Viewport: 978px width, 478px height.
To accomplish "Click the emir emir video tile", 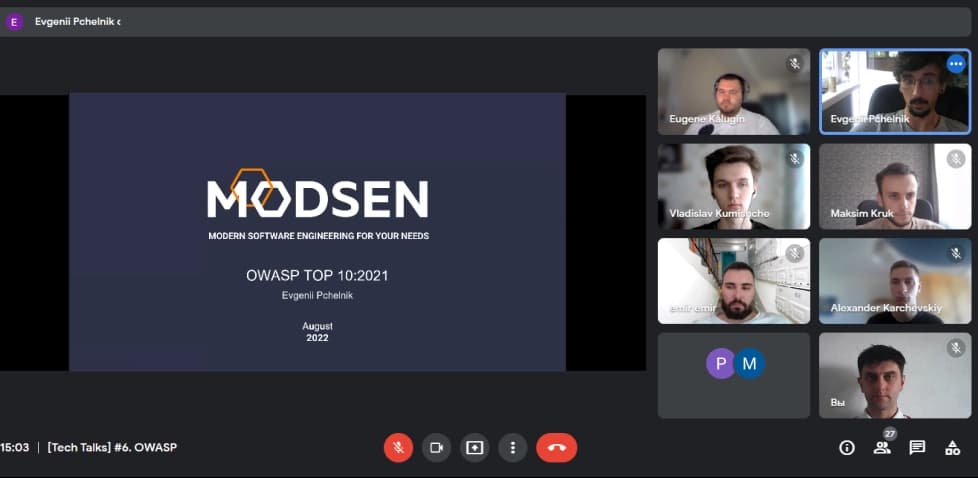I will [x=733, y=280].
